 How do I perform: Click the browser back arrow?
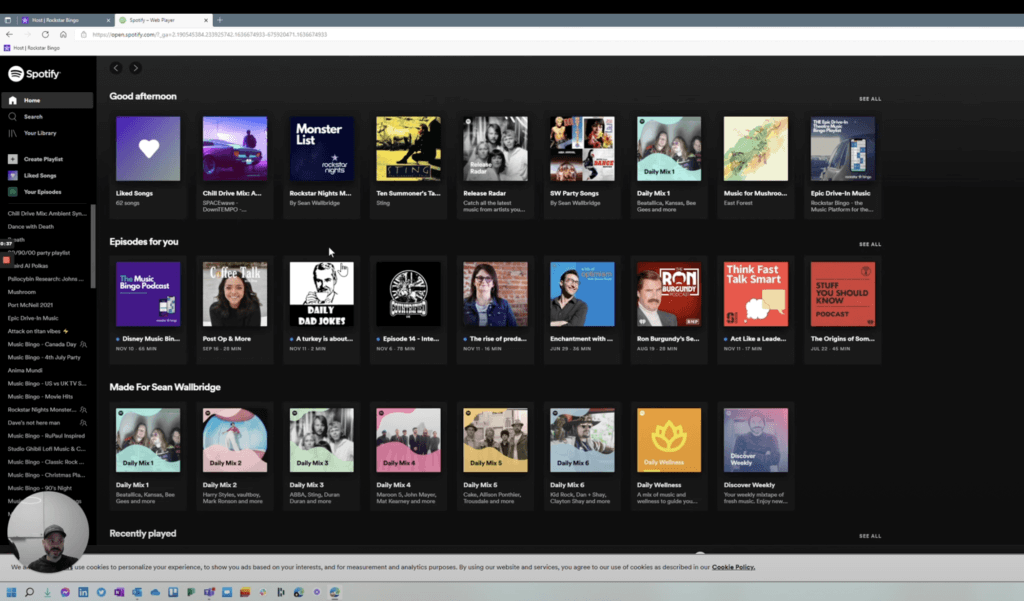point(9,35)
